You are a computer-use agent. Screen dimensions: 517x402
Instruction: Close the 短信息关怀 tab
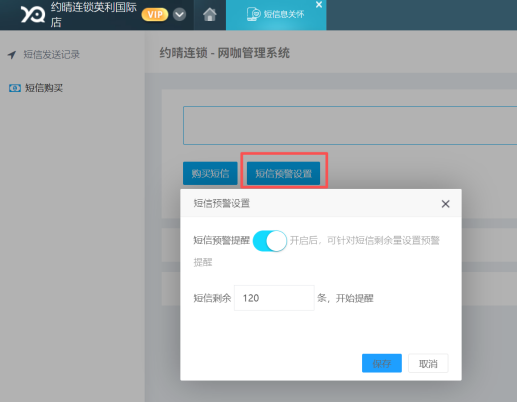coord(319,5)
